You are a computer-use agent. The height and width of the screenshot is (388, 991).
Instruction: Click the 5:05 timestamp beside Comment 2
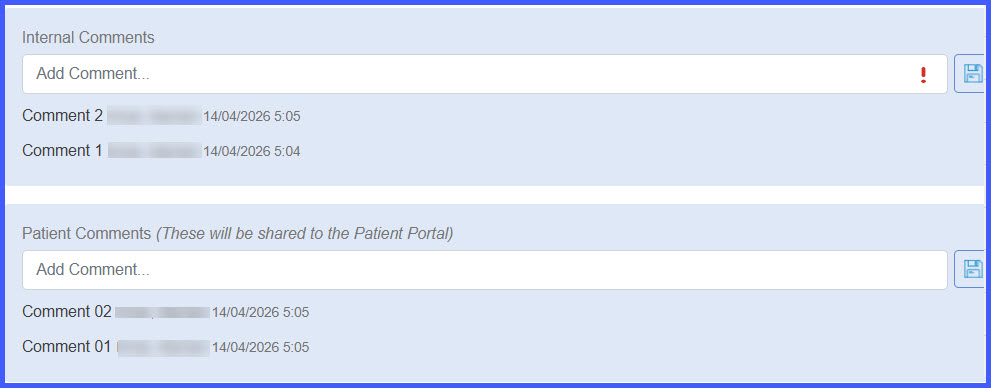[252, 117]
